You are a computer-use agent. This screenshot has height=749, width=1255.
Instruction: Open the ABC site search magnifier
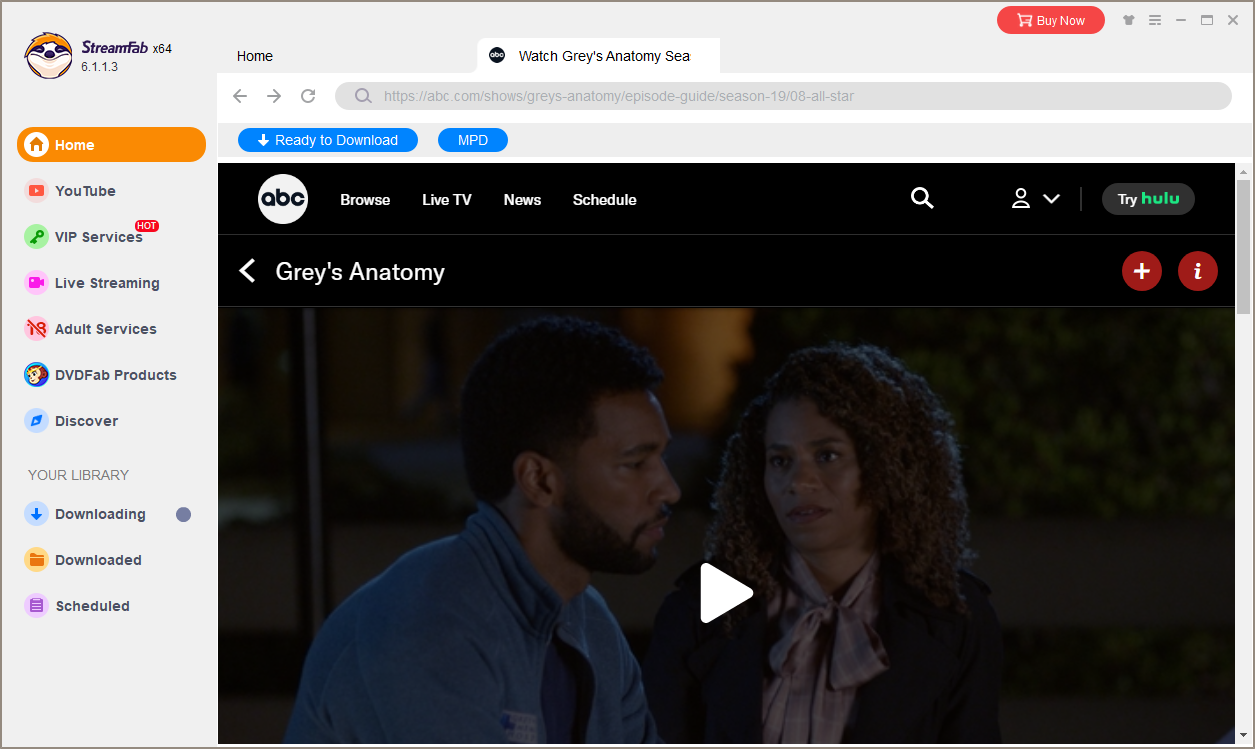(x=922, y=199)
